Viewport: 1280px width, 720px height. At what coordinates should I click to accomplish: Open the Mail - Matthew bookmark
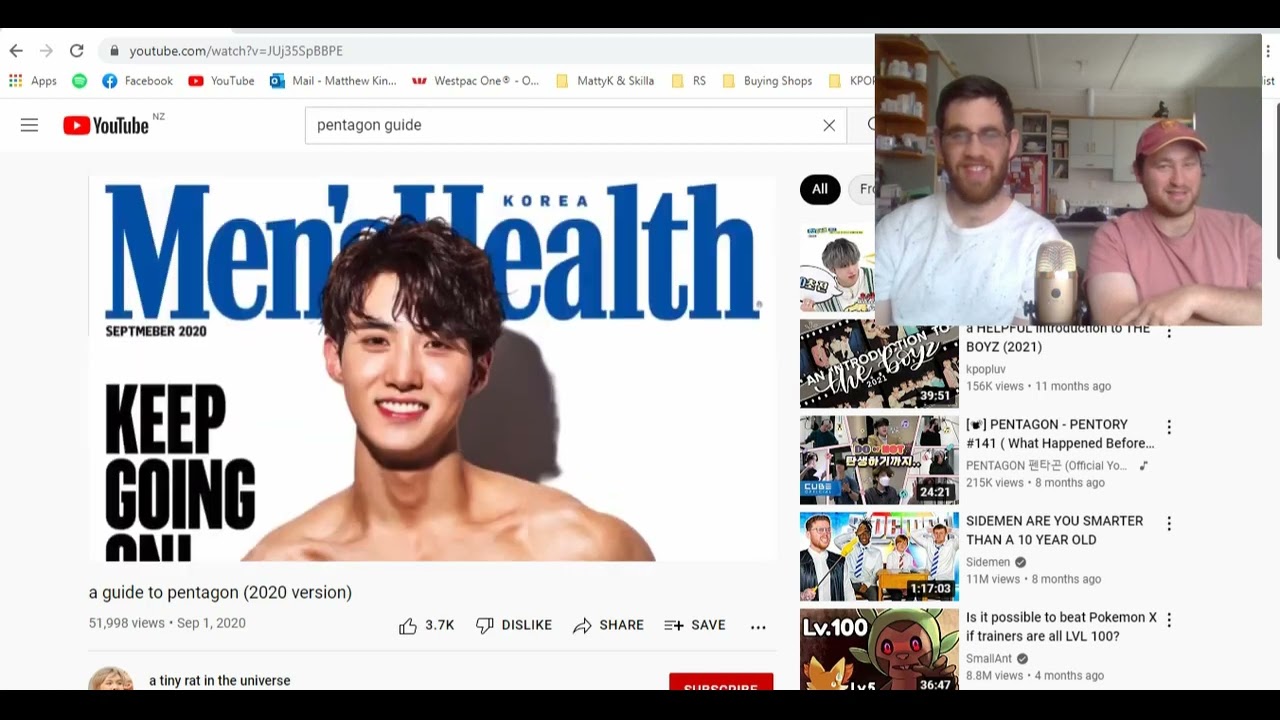pyautogui.click(x=333, y=81)
